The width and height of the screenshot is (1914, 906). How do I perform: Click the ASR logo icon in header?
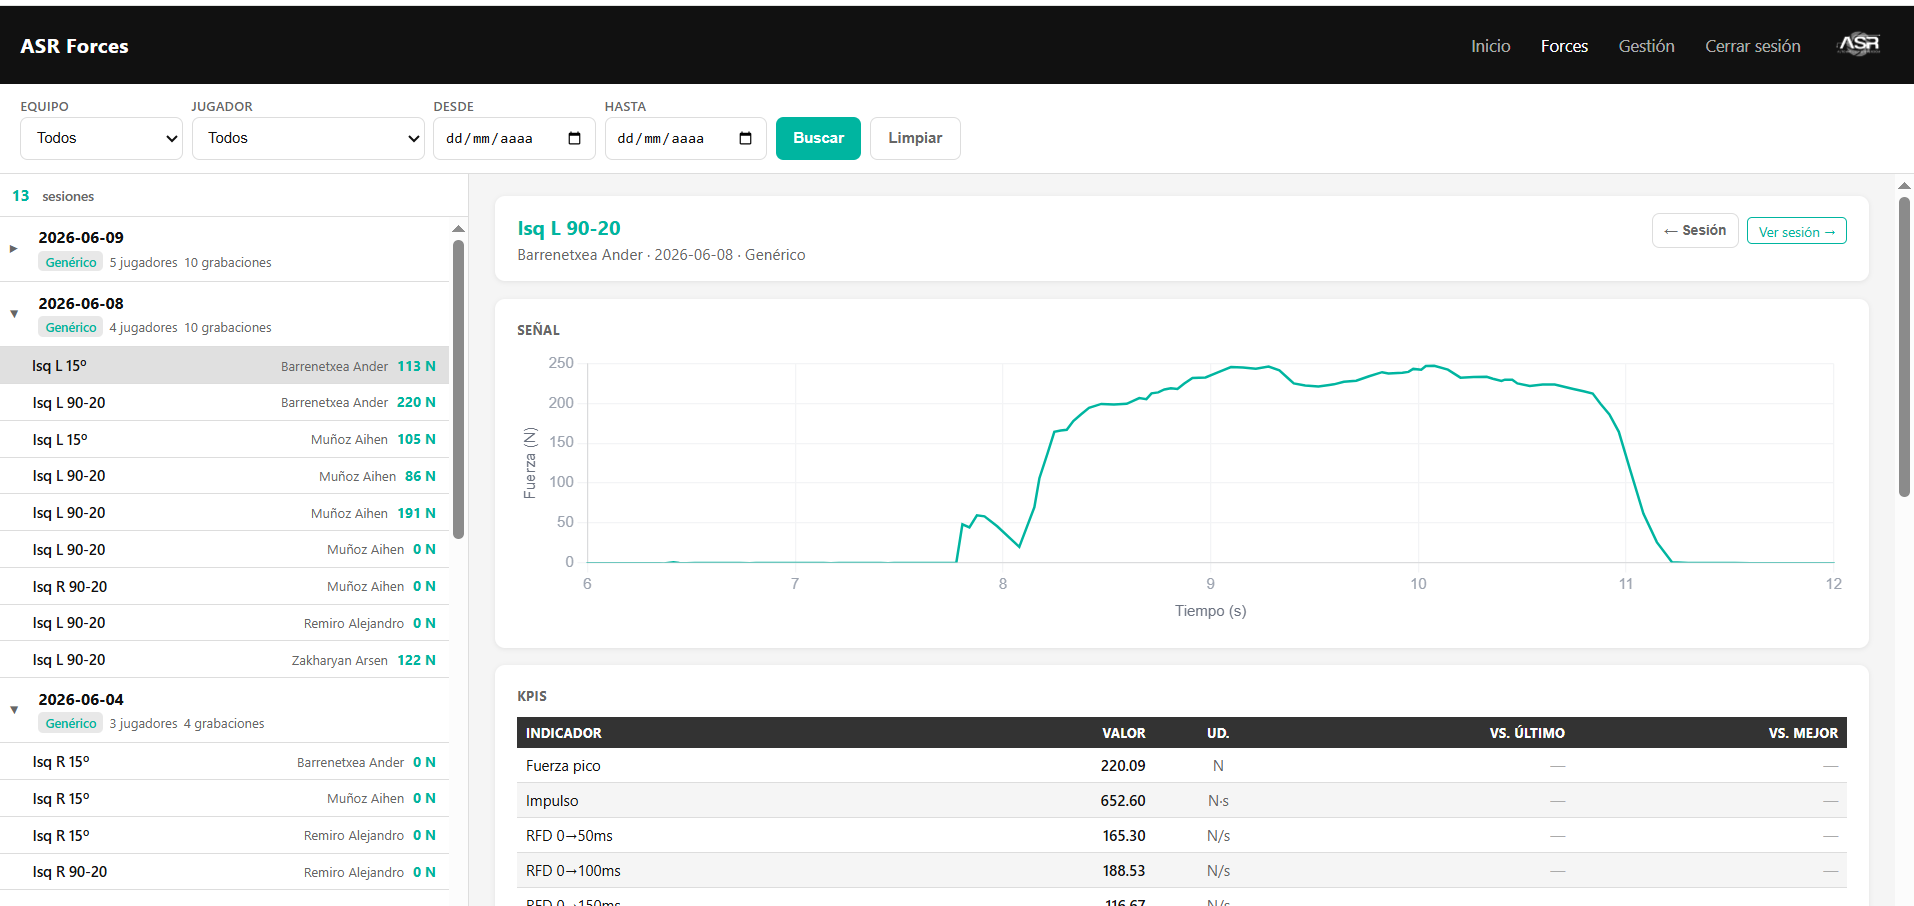click(x=1859, y=45)
